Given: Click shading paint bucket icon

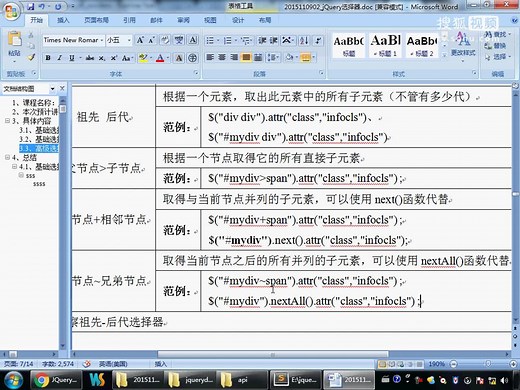Looking at the screenshot, I should coord(289,57).
